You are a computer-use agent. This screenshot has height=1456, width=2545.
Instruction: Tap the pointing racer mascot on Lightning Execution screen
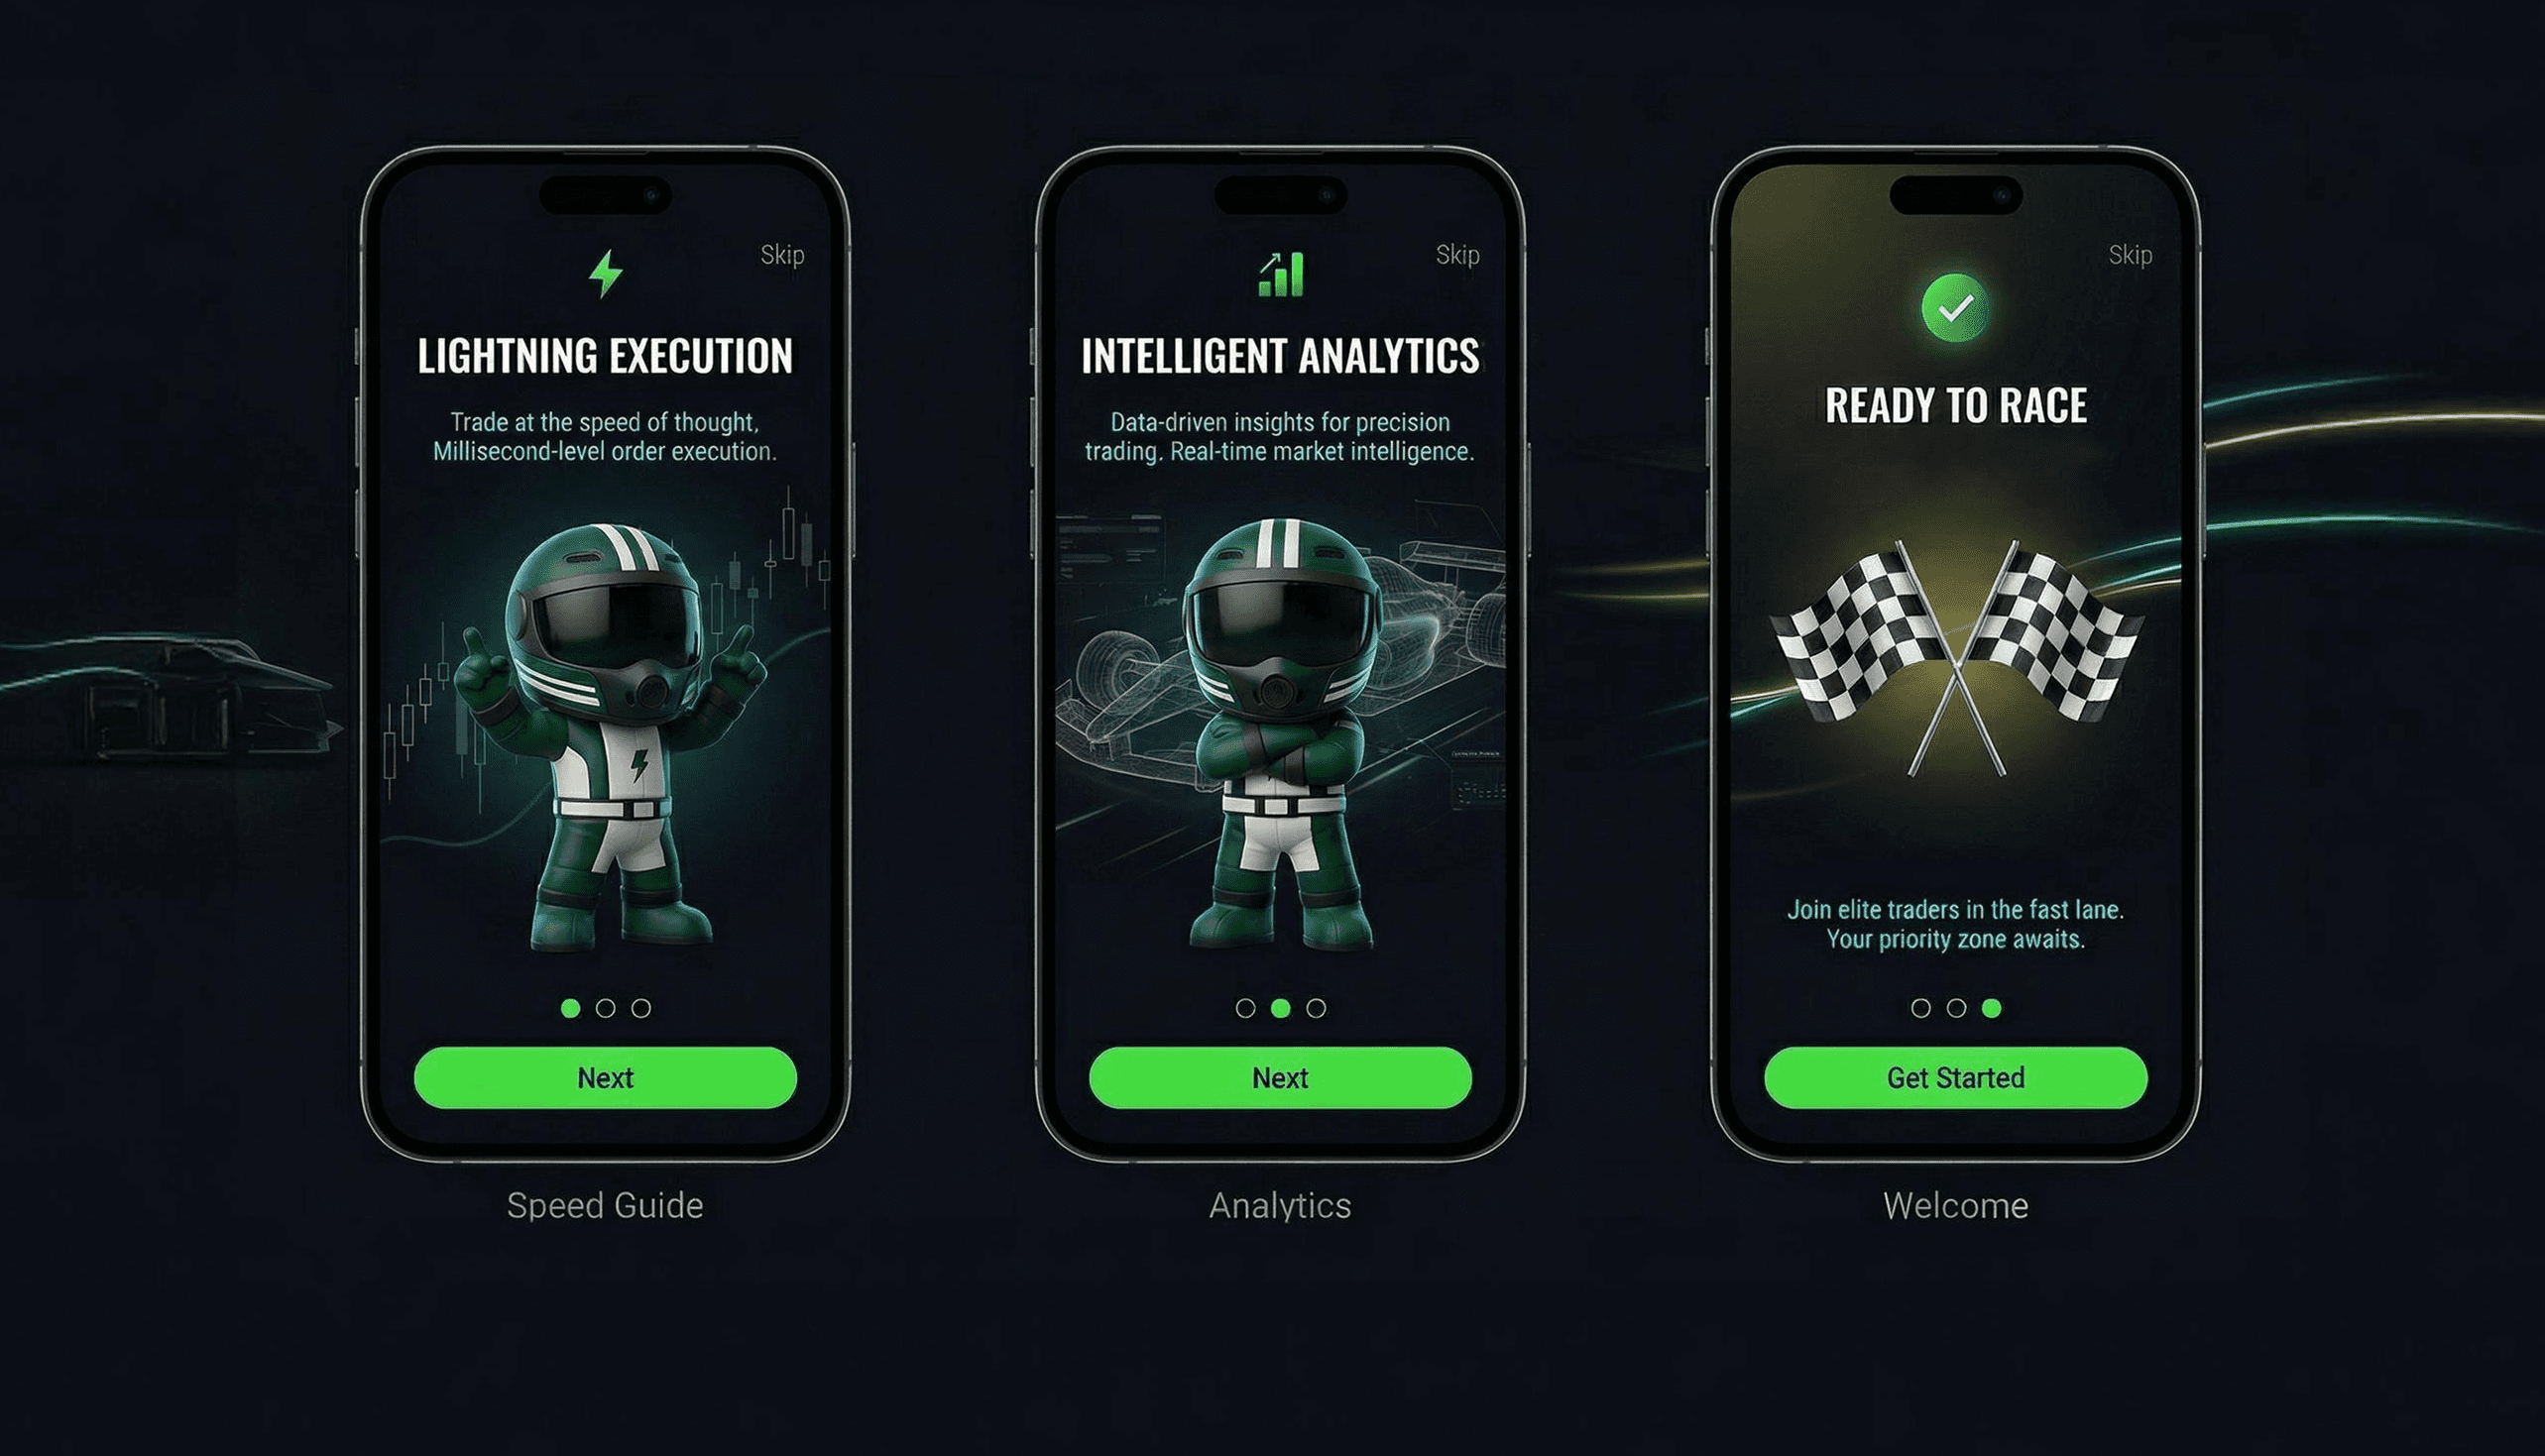(610, 737)
